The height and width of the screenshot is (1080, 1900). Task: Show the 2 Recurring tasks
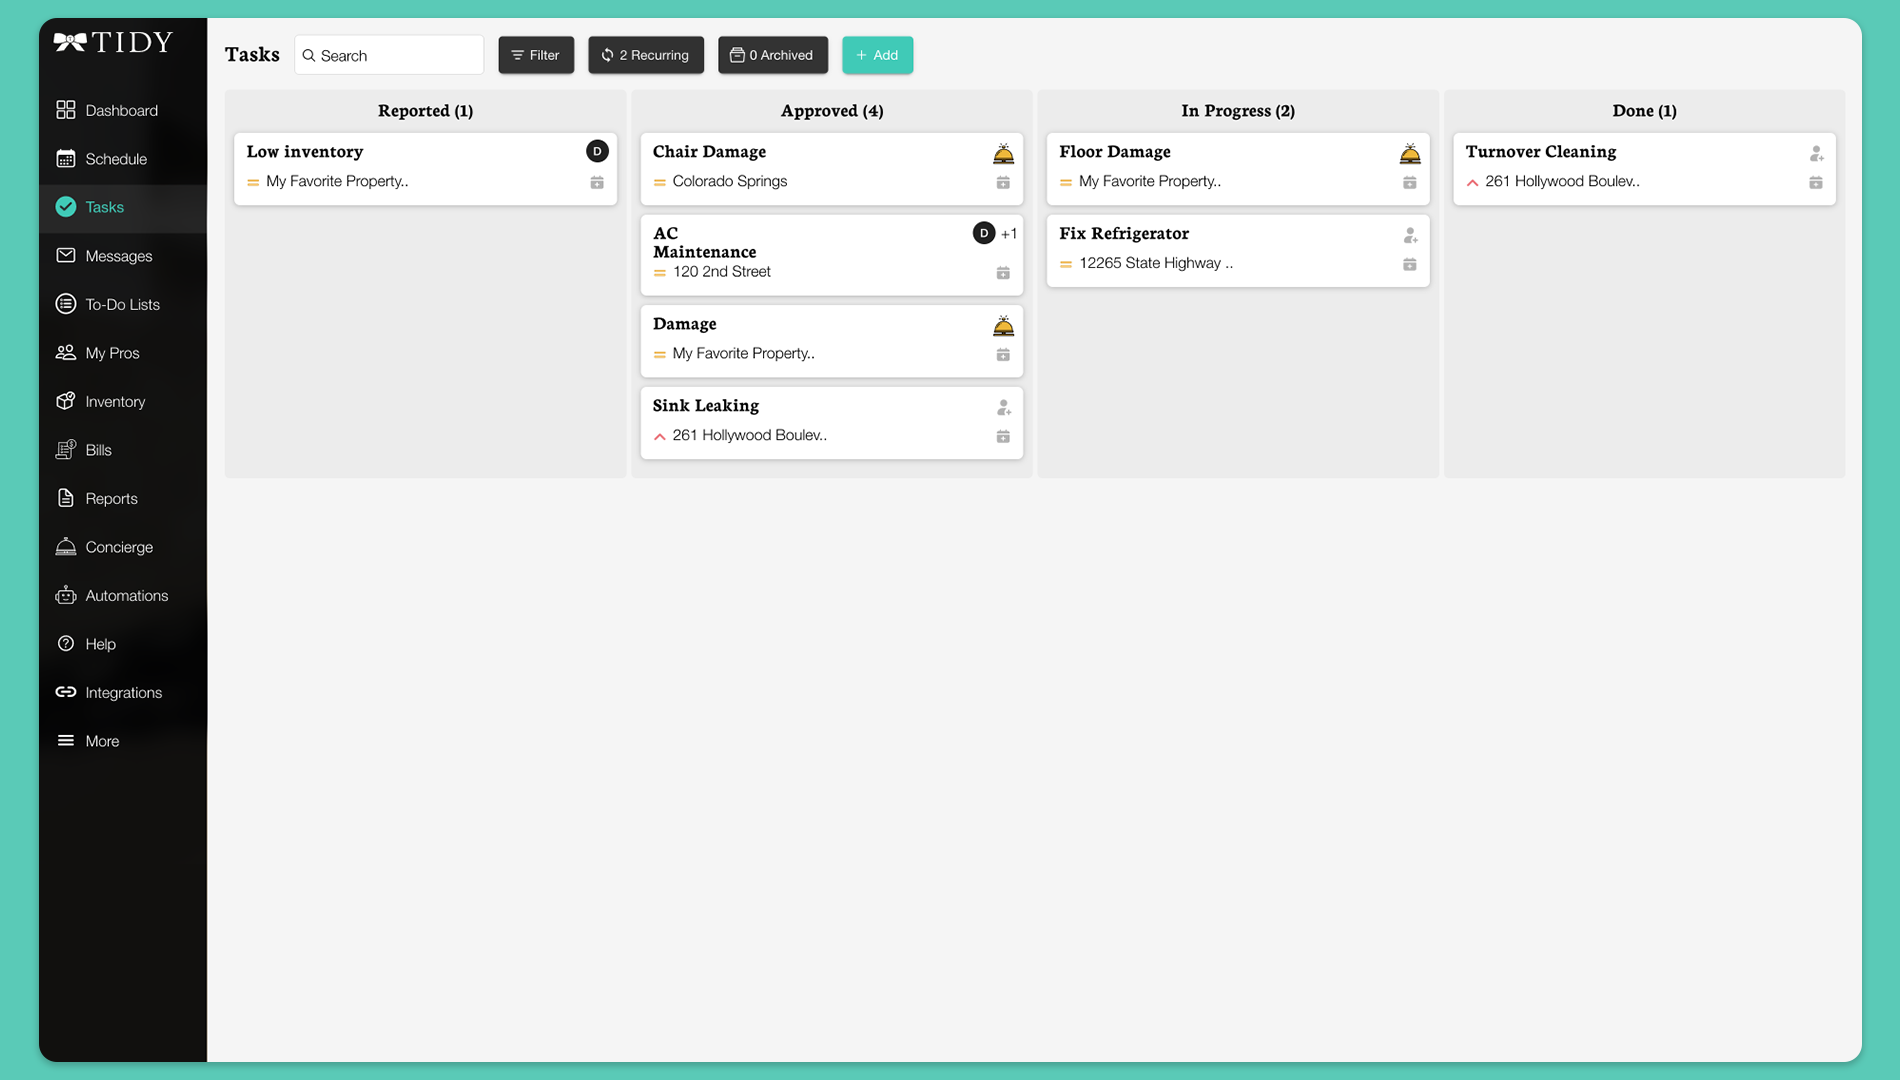coord(646,55)
